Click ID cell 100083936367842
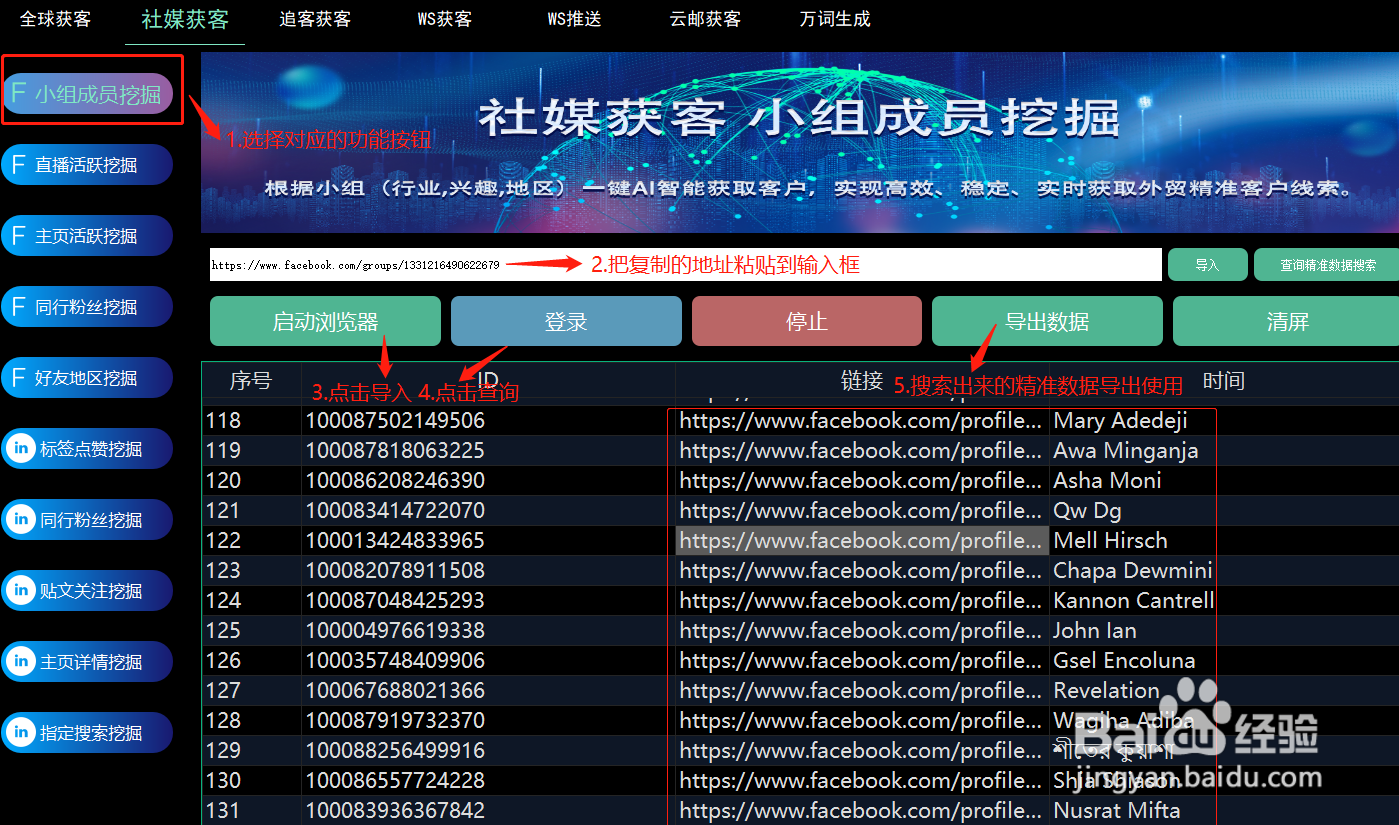1399x825 pixels. click(395, 811)
